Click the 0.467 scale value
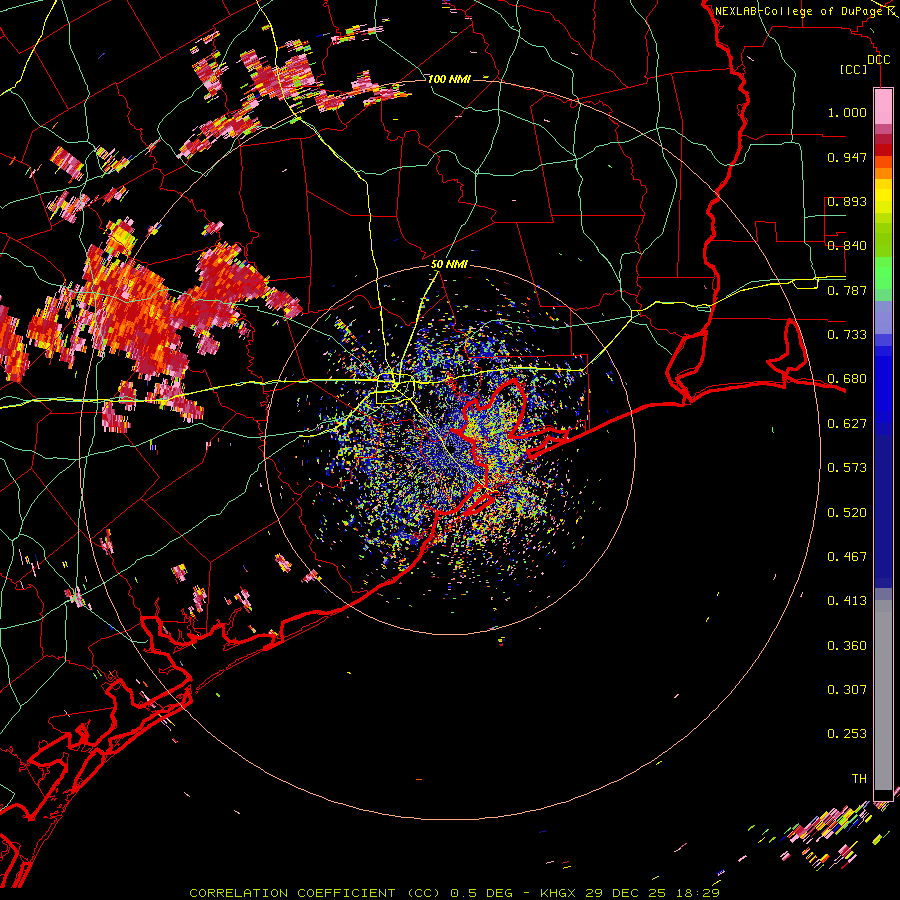 coord(847,557)
